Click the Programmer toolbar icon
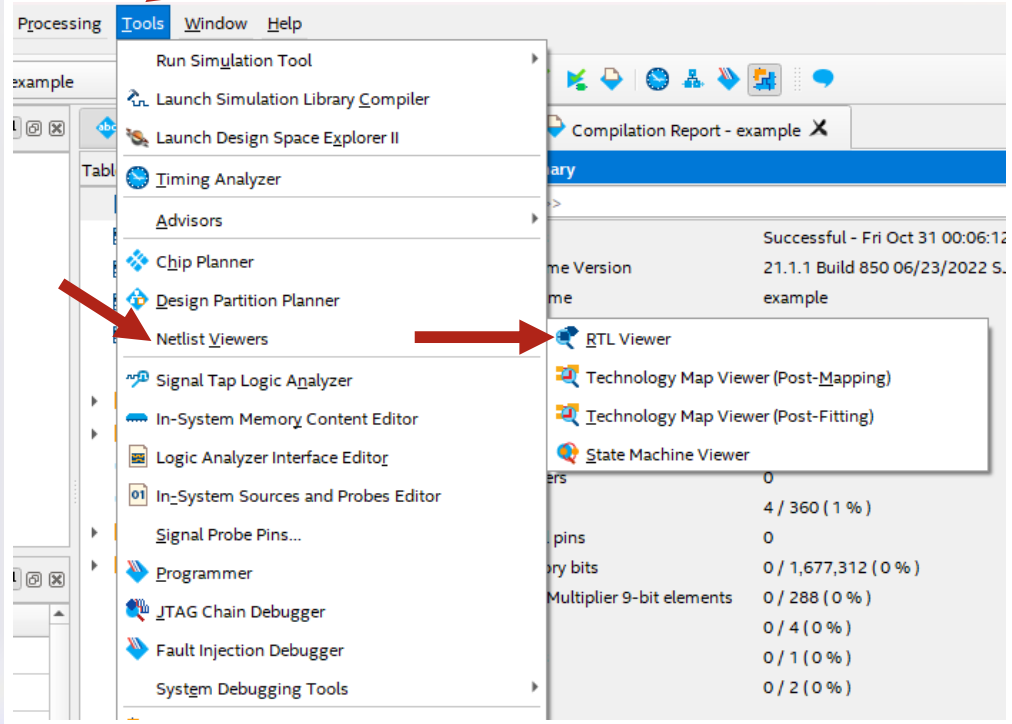Image resolution: width=1012 pixels, height=724 pixels. click(729, 79)
